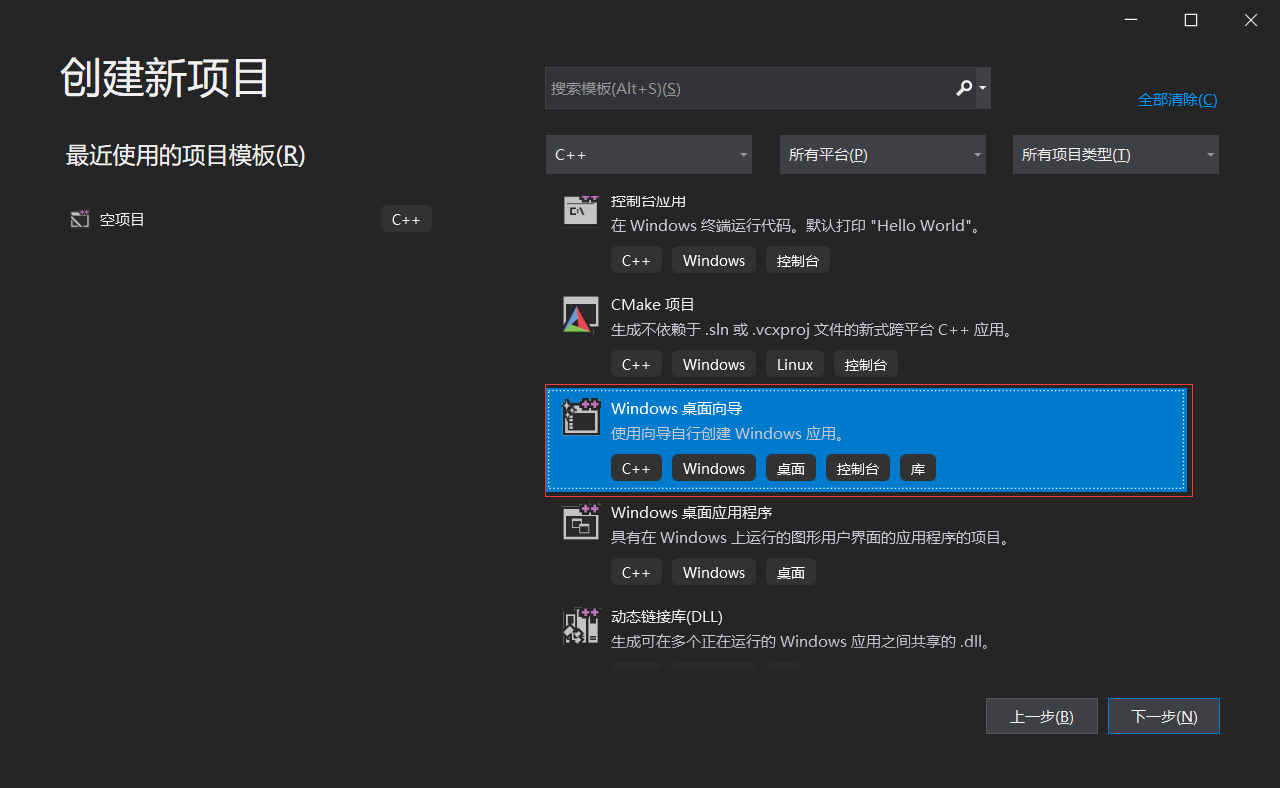Click the Linux tag under CMake 项目

click(x=794, y=363)
